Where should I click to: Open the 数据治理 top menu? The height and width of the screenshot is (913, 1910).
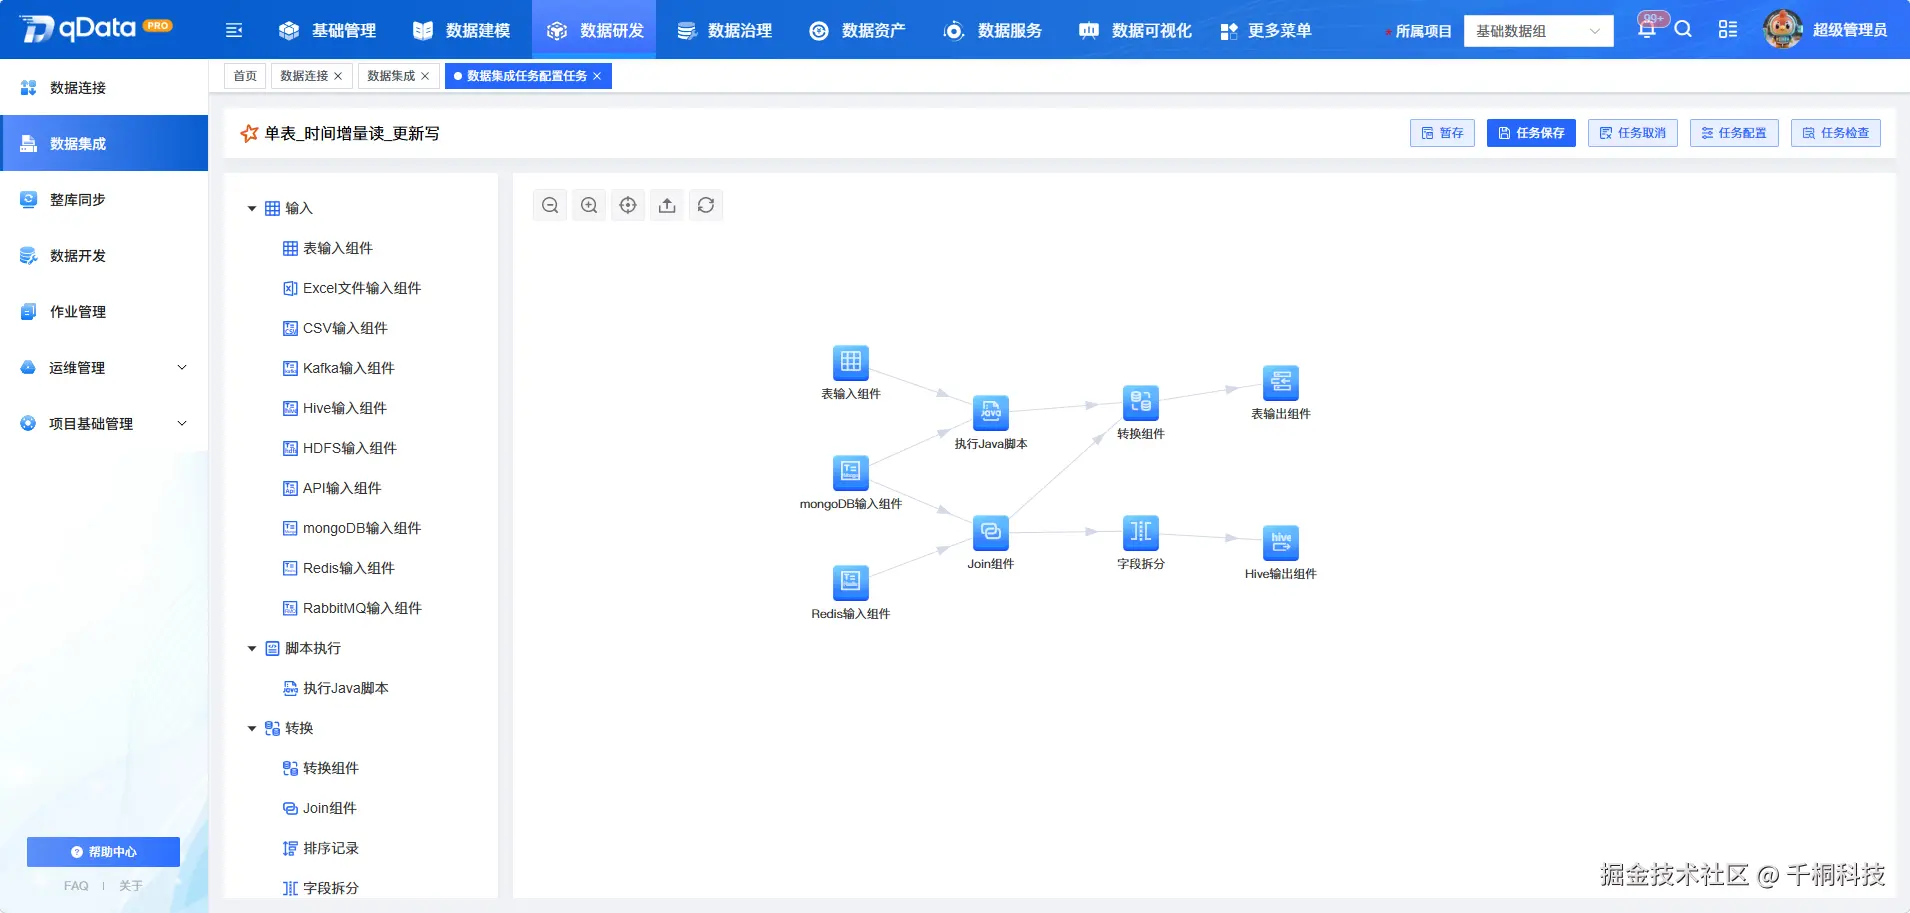(725, 30)
